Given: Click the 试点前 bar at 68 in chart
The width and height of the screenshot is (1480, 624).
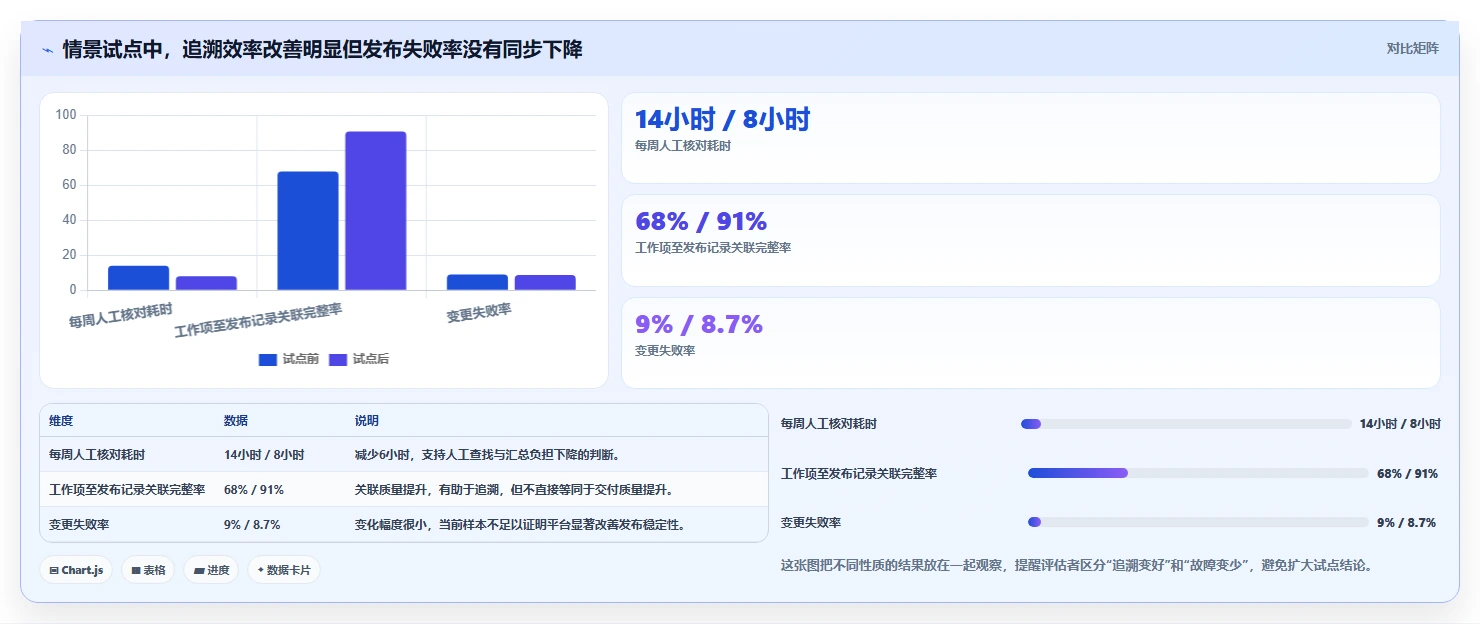Looking at the screenshot, I should 308,231.
